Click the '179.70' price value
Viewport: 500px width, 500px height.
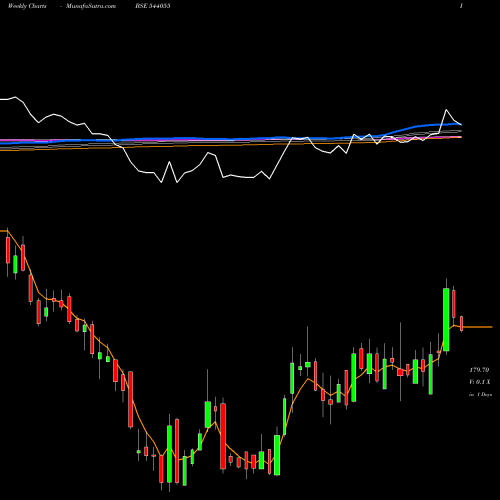479,370
